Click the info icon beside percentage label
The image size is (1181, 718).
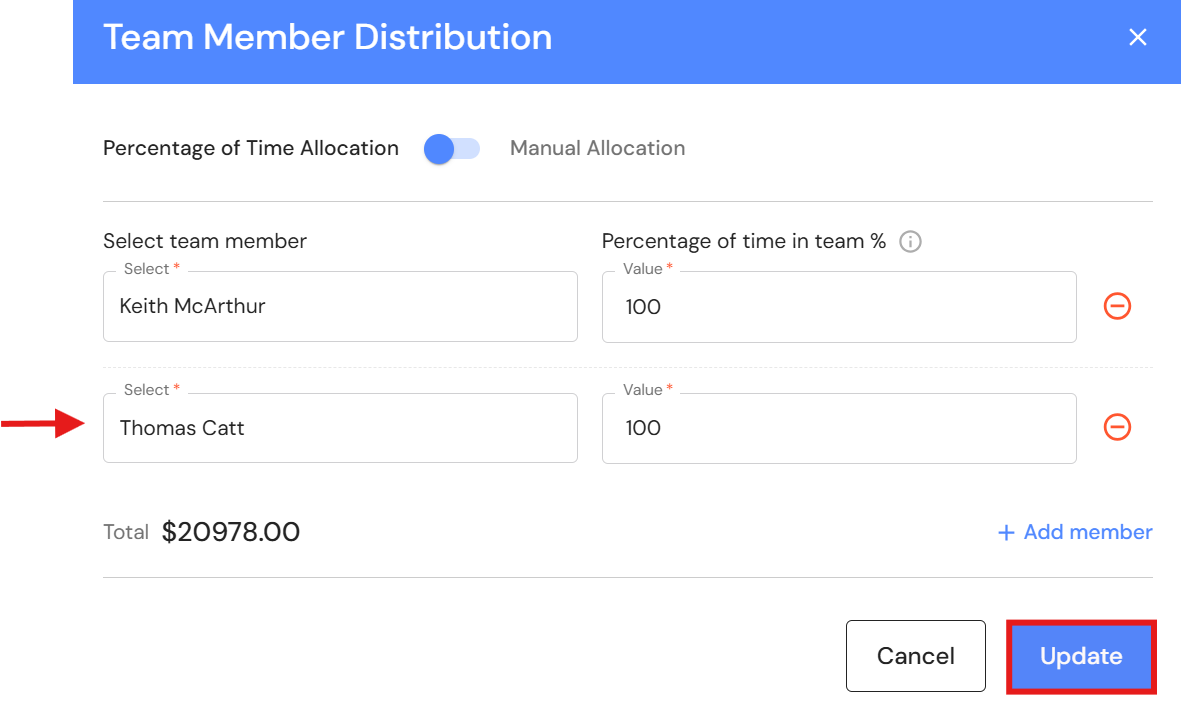(910, 242)
